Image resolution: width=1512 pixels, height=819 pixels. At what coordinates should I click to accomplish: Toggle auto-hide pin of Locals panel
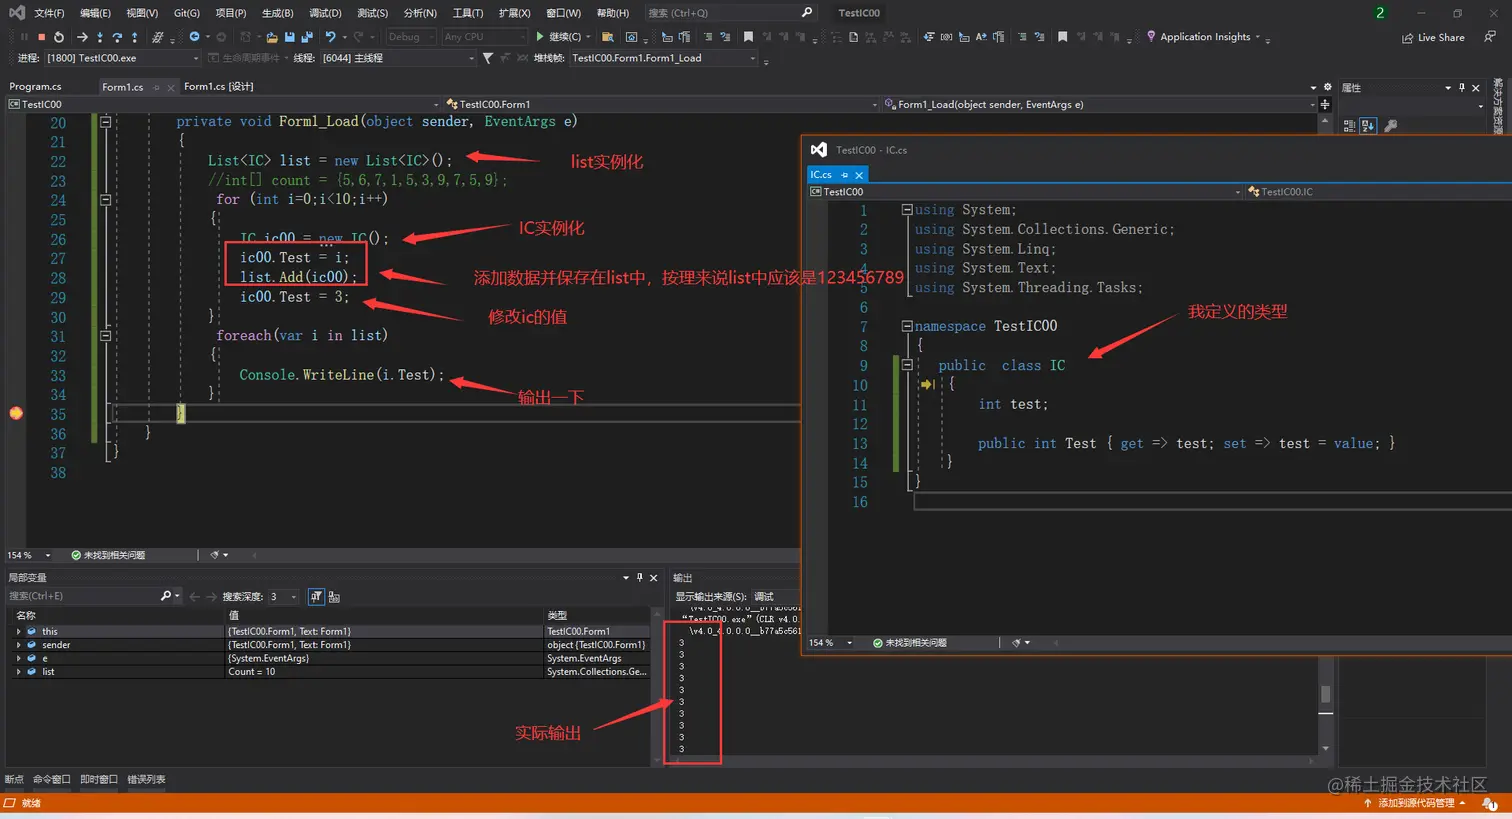[x=640, y=577]
